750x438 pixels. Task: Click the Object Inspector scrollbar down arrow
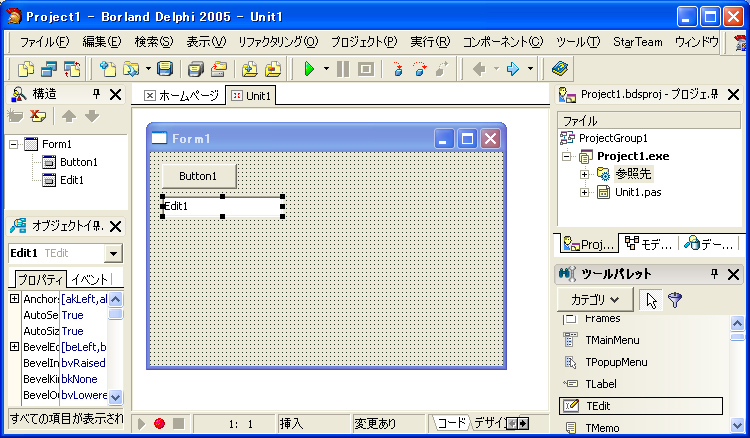(115, 397)
